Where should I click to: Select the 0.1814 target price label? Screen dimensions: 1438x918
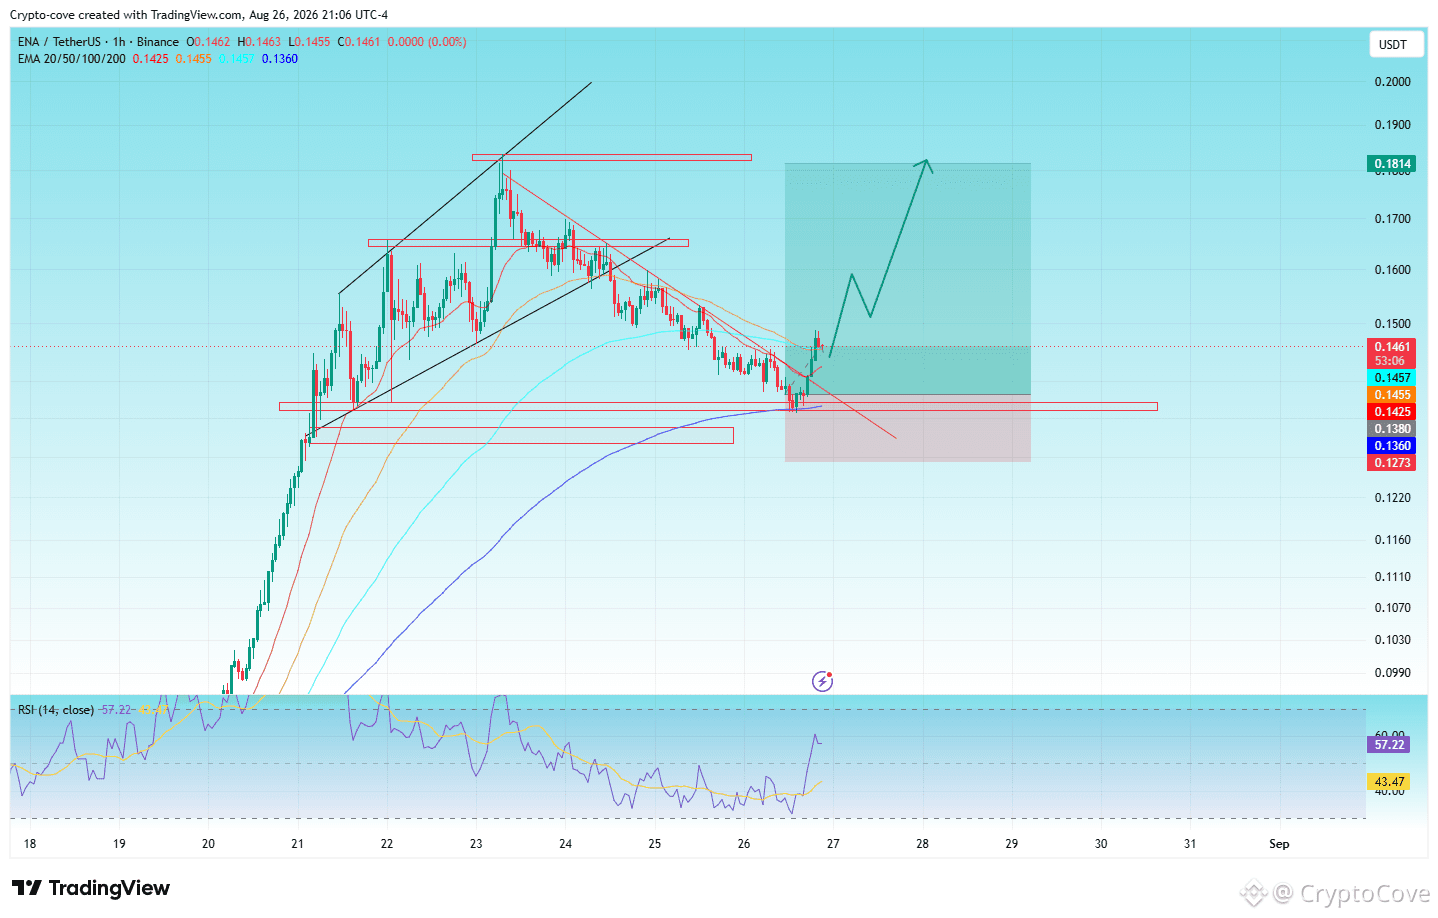(1392, 164)
